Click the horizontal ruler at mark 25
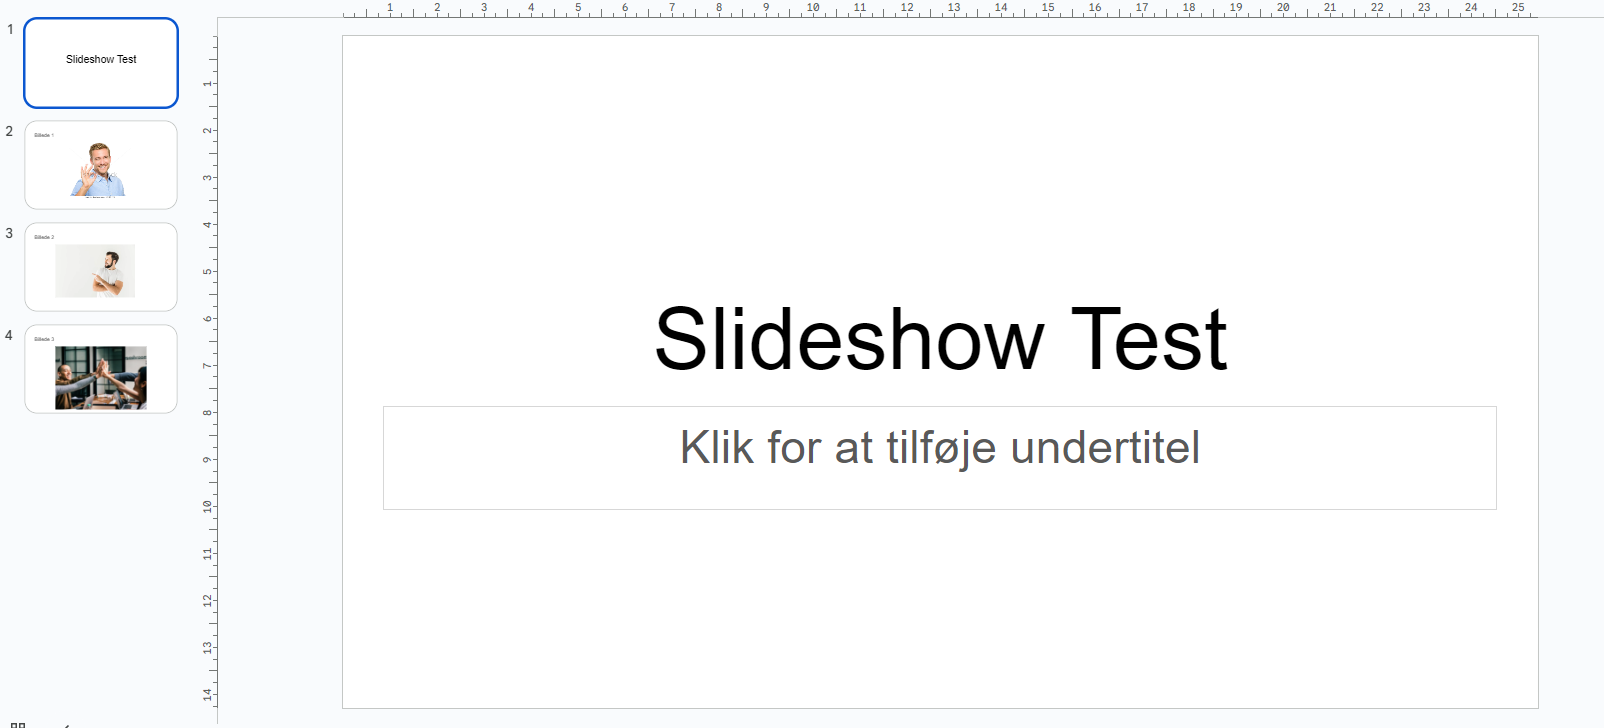 [x=1517, y=9]
